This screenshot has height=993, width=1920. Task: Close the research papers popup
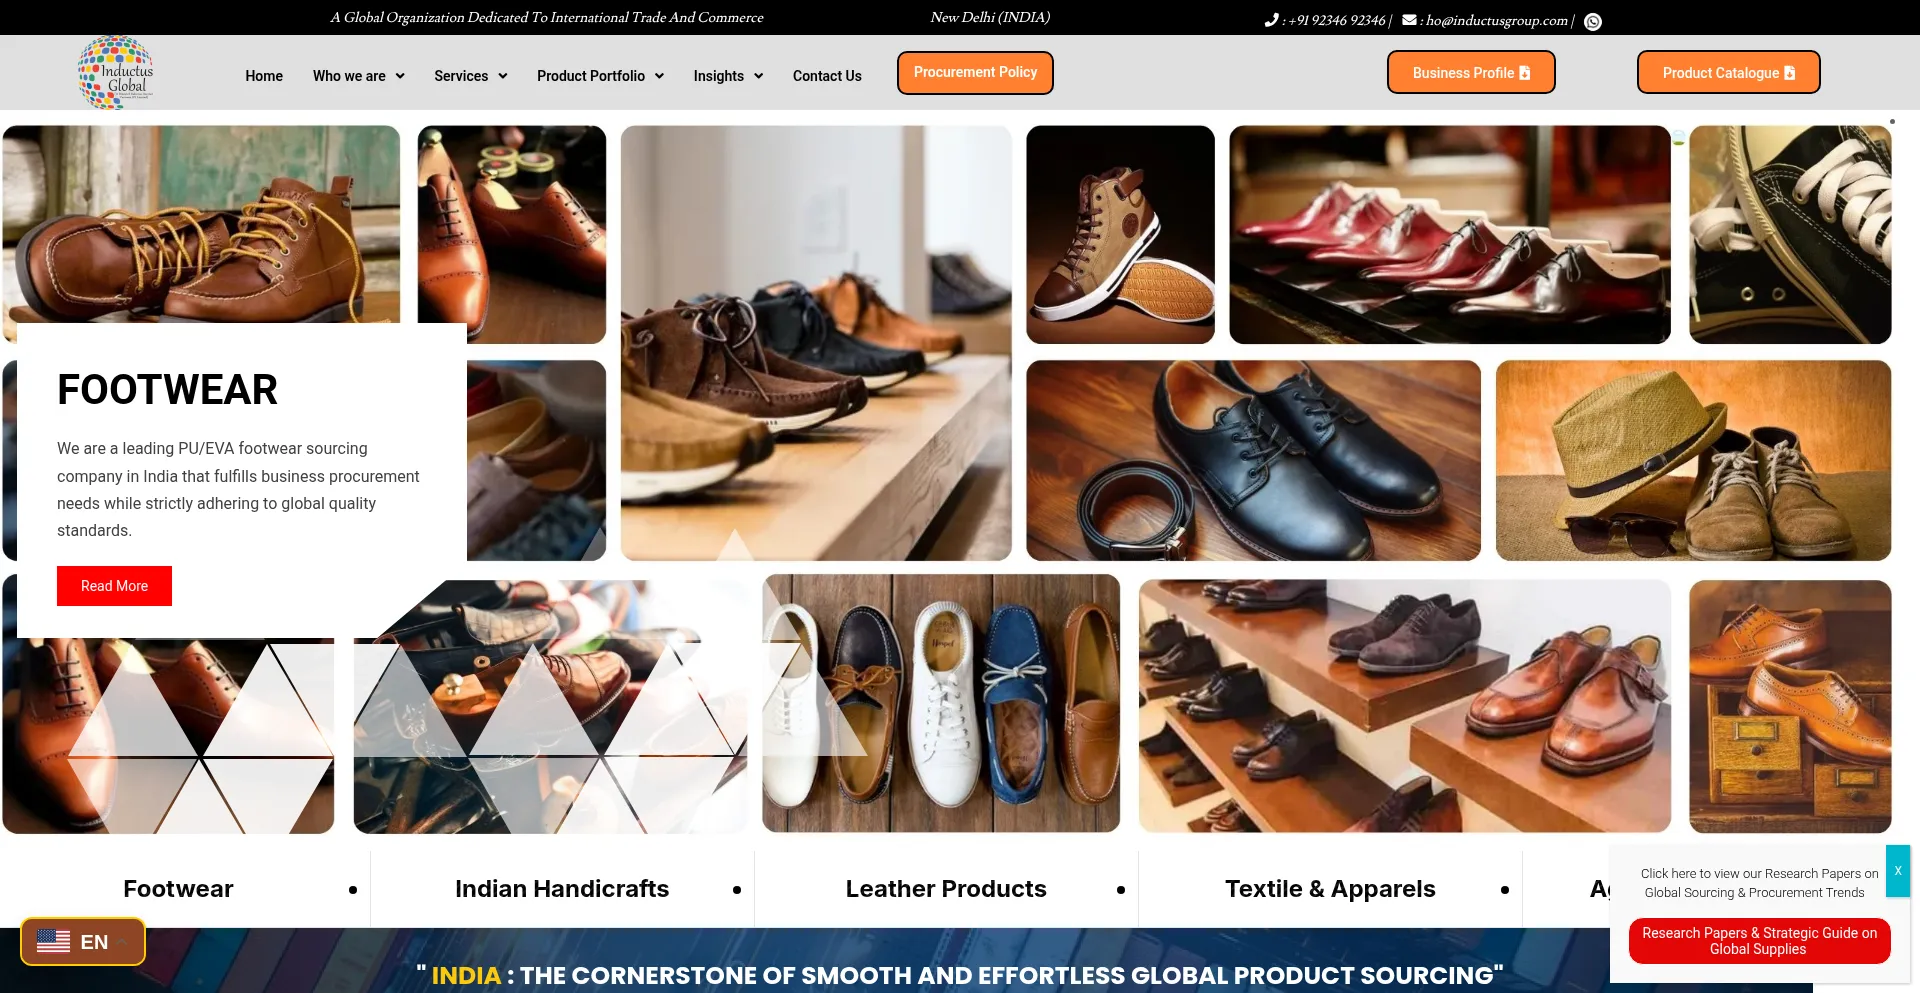(x=1897, y=871)
